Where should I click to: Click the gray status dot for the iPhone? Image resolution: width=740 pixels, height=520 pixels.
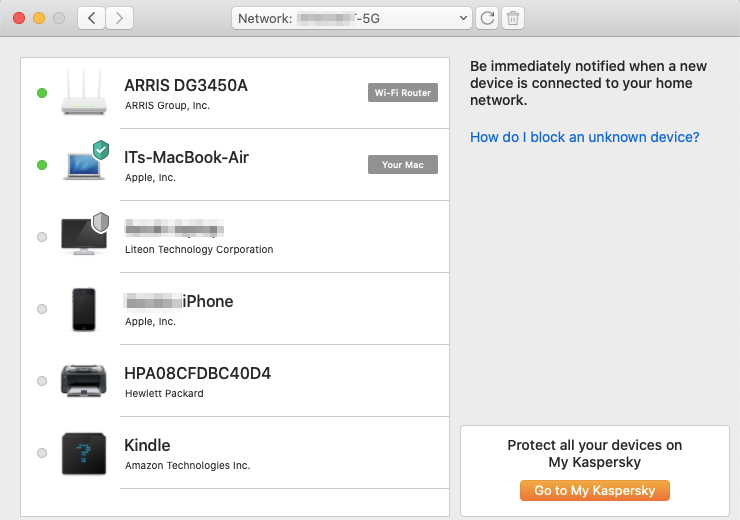pos(42,309)
